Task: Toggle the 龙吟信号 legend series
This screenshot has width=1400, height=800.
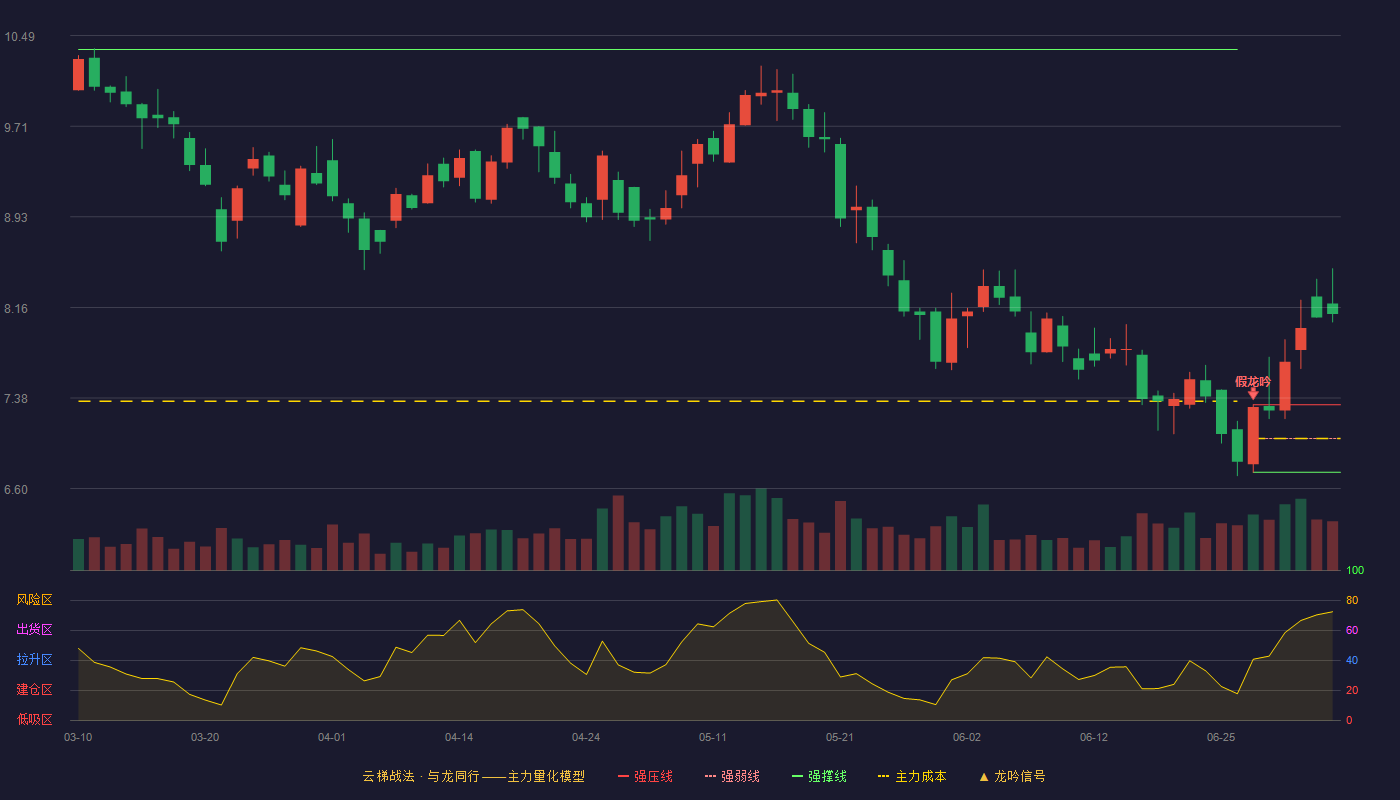Action: tap(1012, 776)
